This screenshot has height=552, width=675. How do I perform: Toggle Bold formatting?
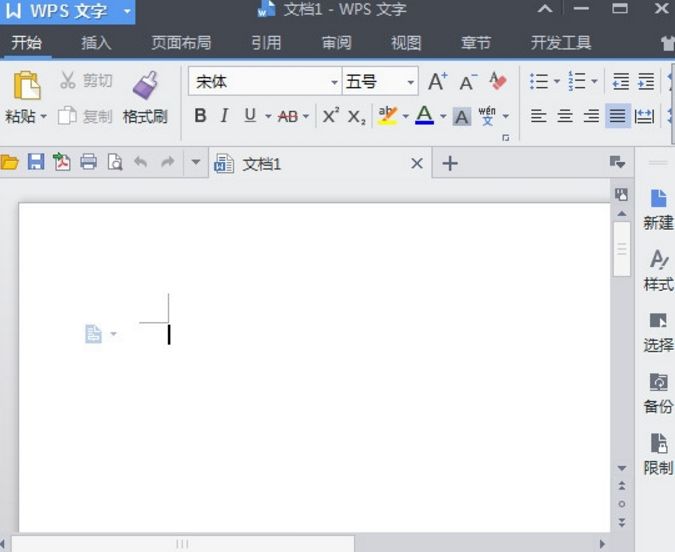(200, 115)
